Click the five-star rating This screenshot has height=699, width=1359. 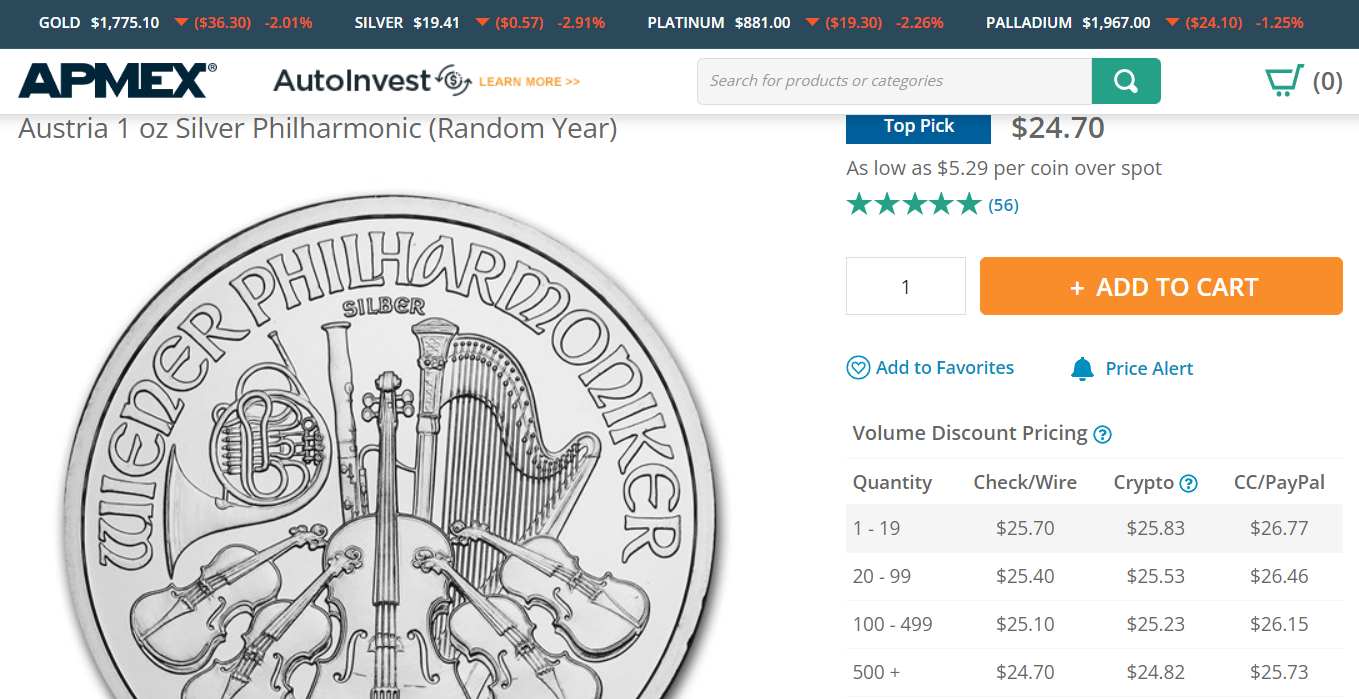pos(913,205)
